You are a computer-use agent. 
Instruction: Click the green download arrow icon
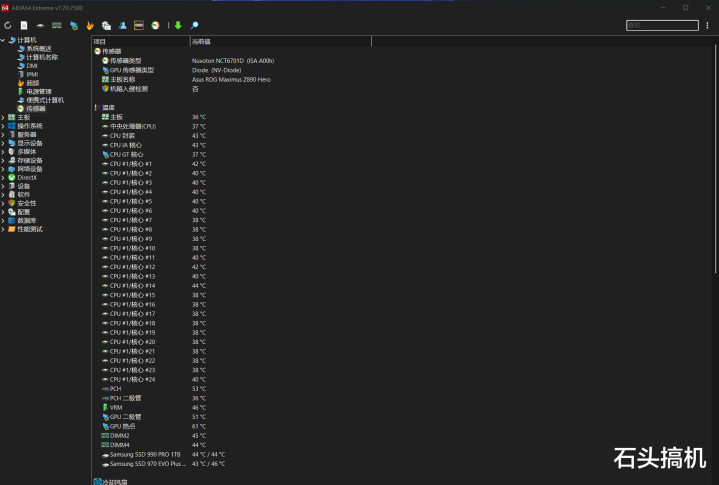tap(178, 26)
